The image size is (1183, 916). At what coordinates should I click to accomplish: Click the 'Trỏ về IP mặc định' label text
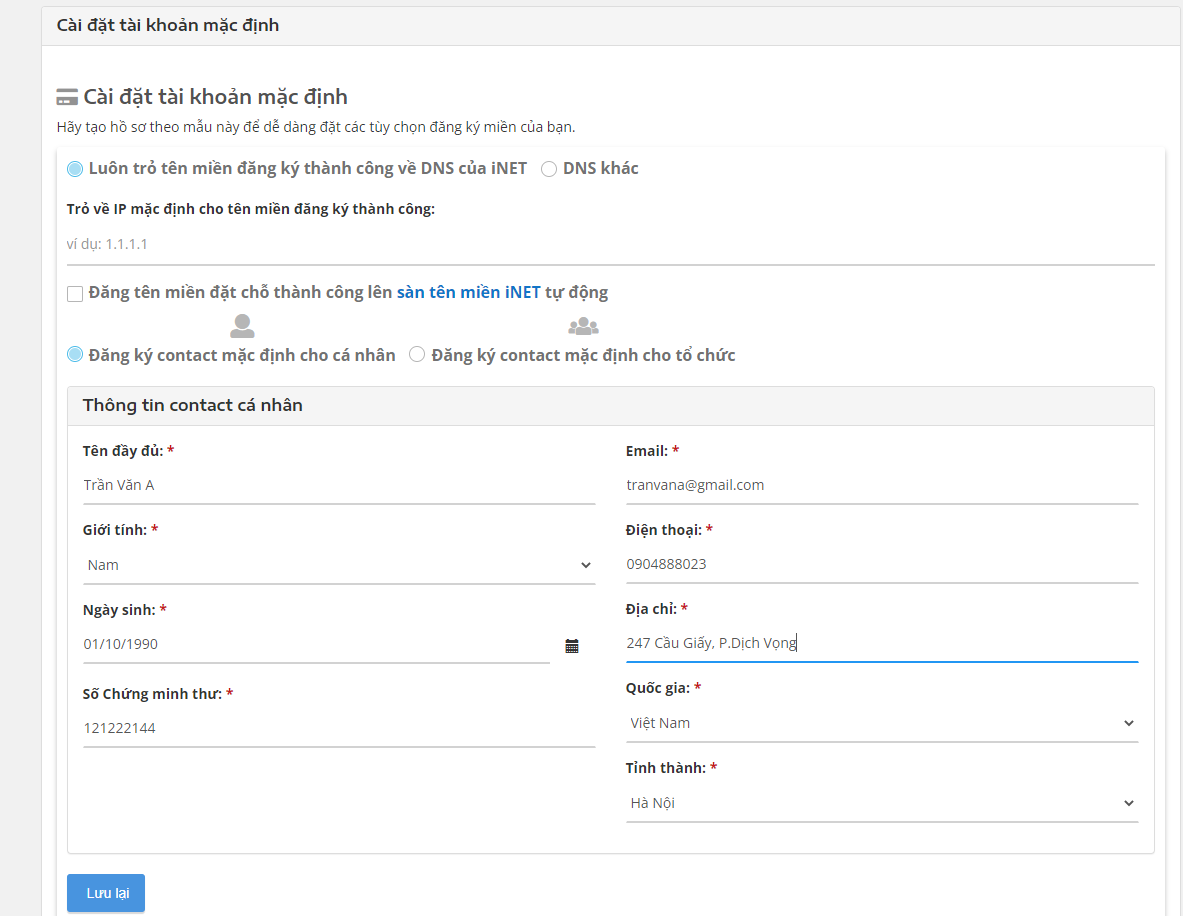coord(250,209)
